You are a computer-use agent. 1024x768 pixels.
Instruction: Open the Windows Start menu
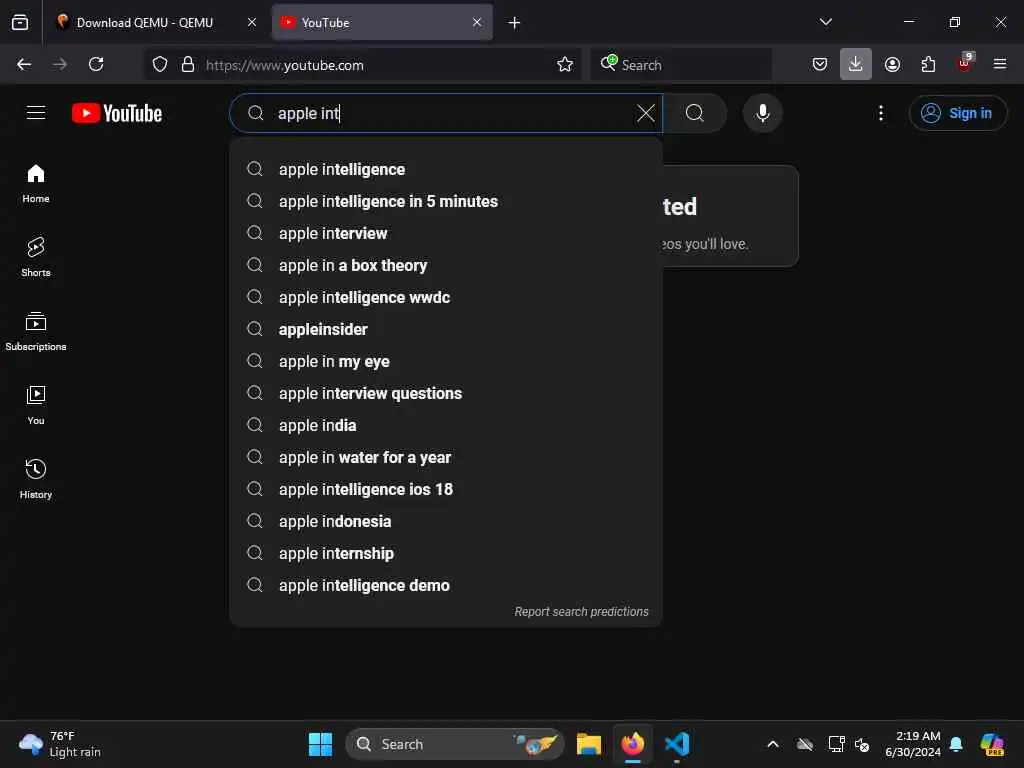point(320,744)
